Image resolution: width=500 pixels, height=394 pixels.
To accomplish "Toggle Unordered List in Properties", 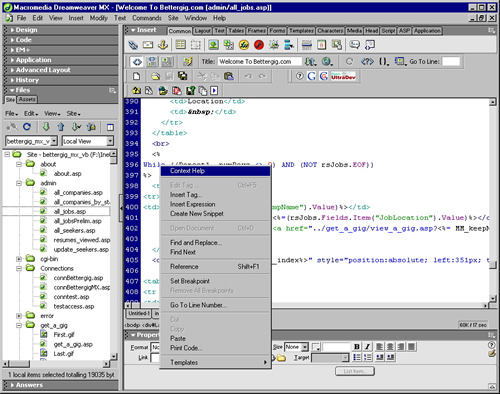I will [x=357, y=357].
